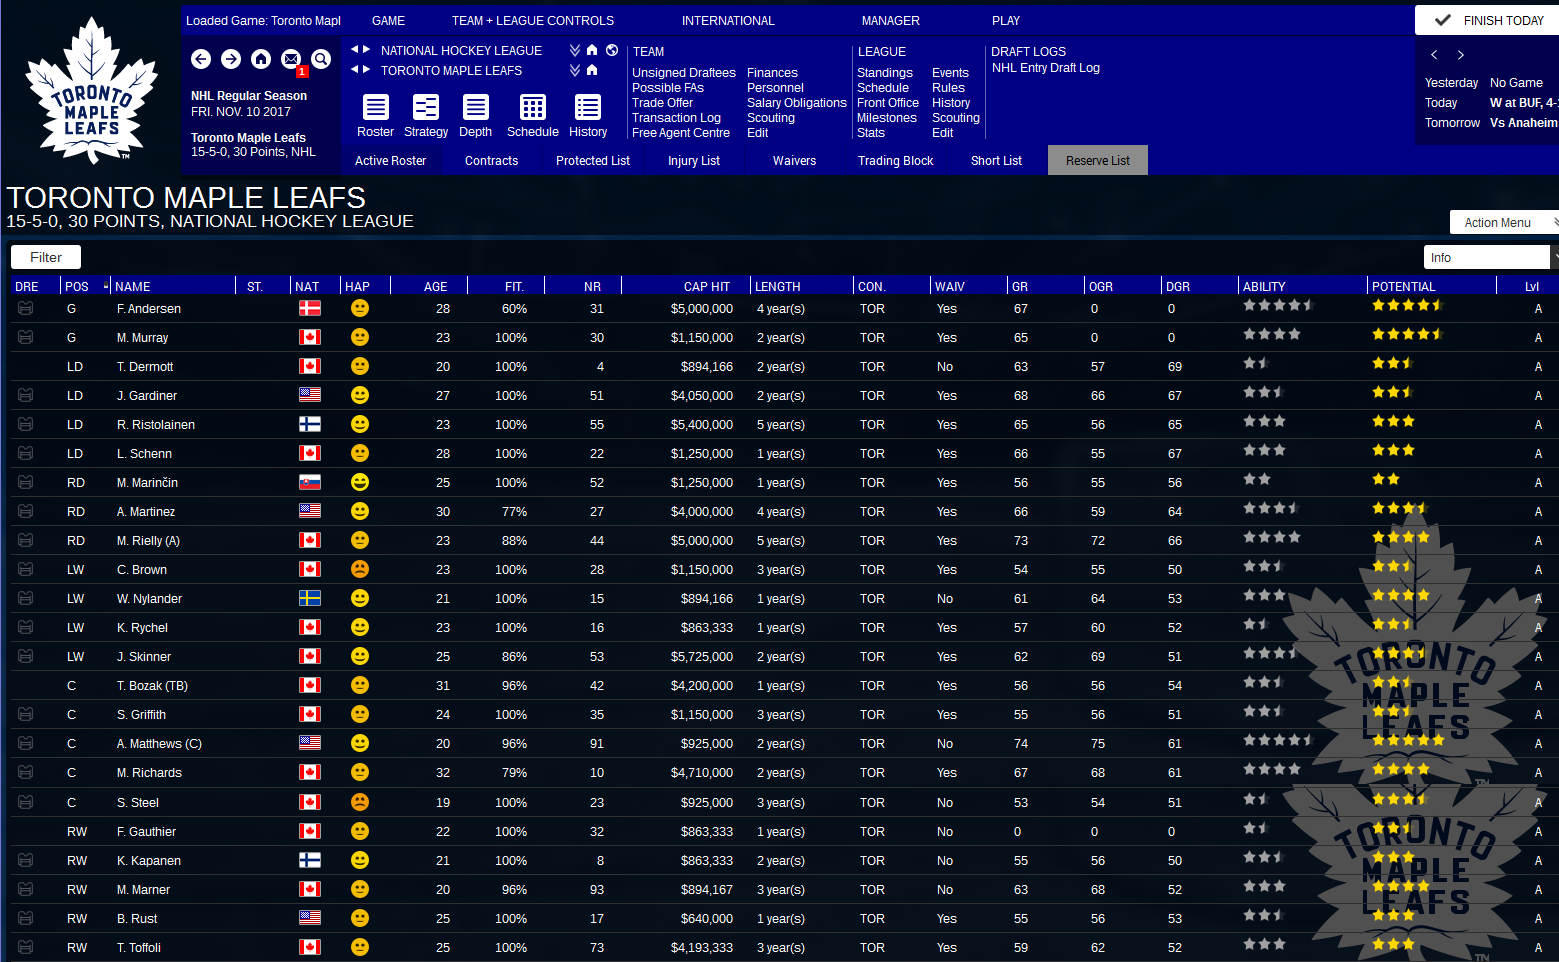Toggle dressed status for A. Matthews
This screenshot has height=962, width=1559.
(26, 743)
